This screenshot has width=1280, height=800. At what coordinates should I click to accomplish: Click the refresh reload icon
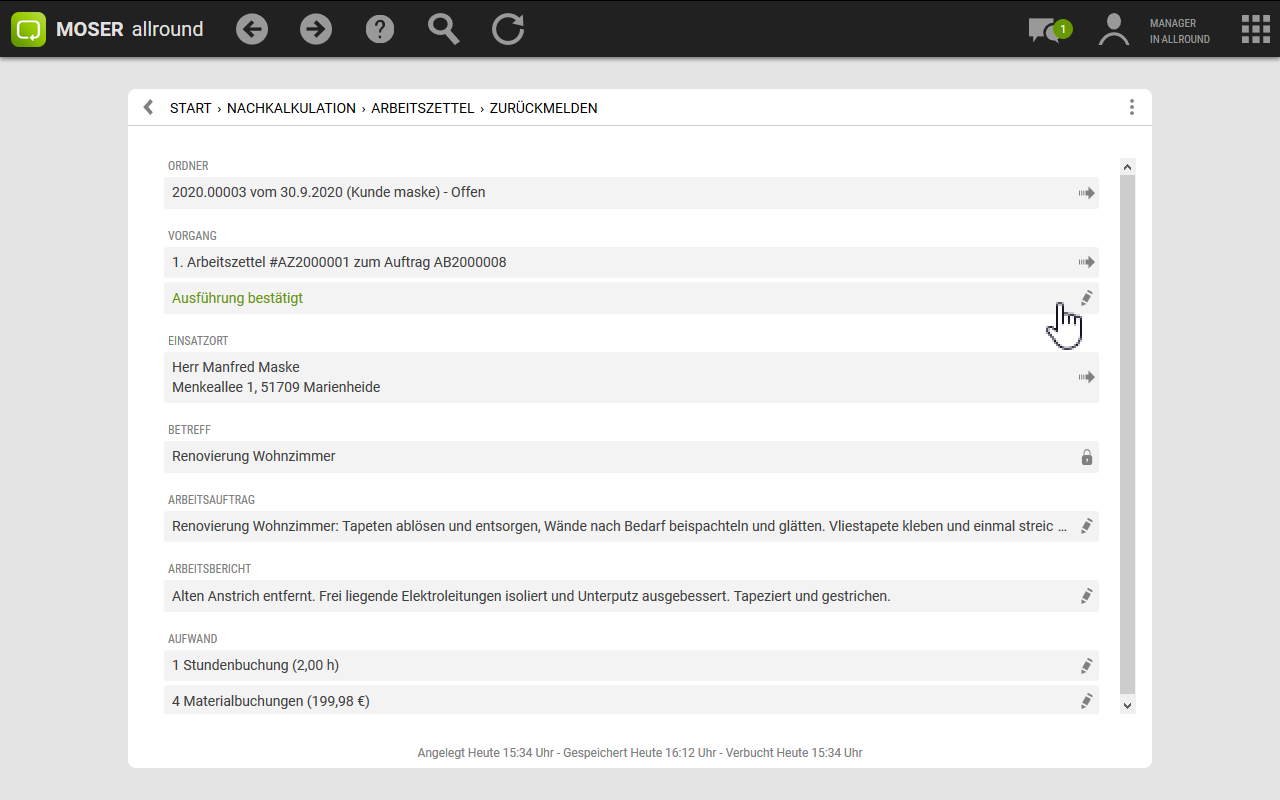[508, 29]
